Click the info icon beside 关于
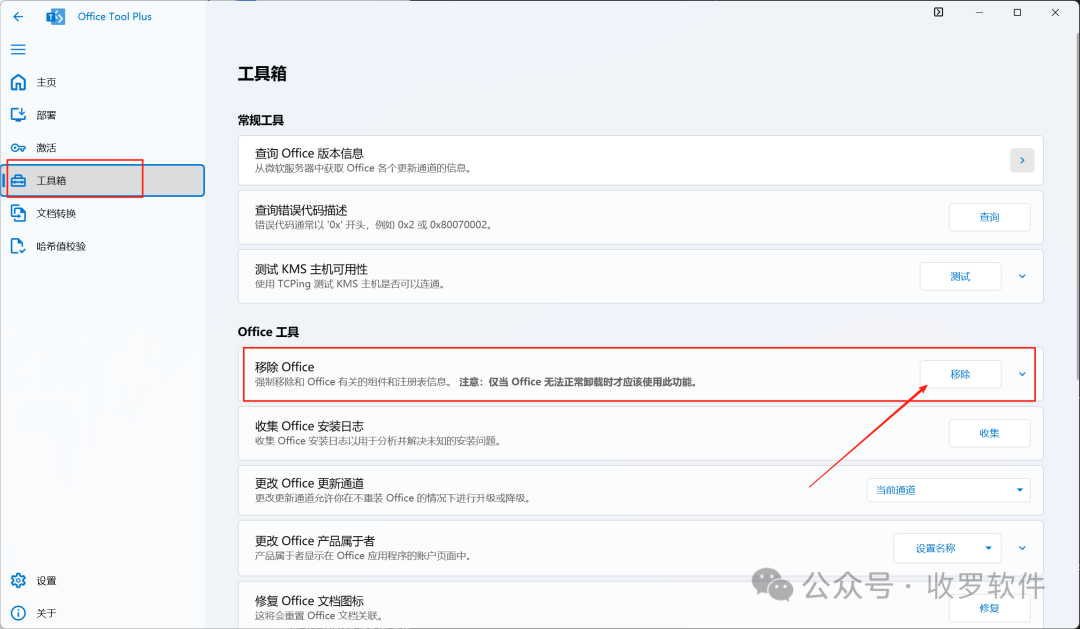The image size is (1080, 629). 19,613
